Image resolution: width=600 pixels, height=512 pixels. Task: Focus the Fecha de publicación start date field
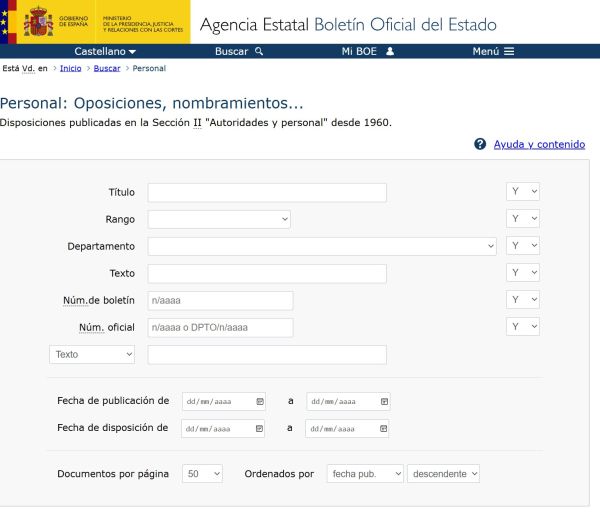click(x=224, y=401)
